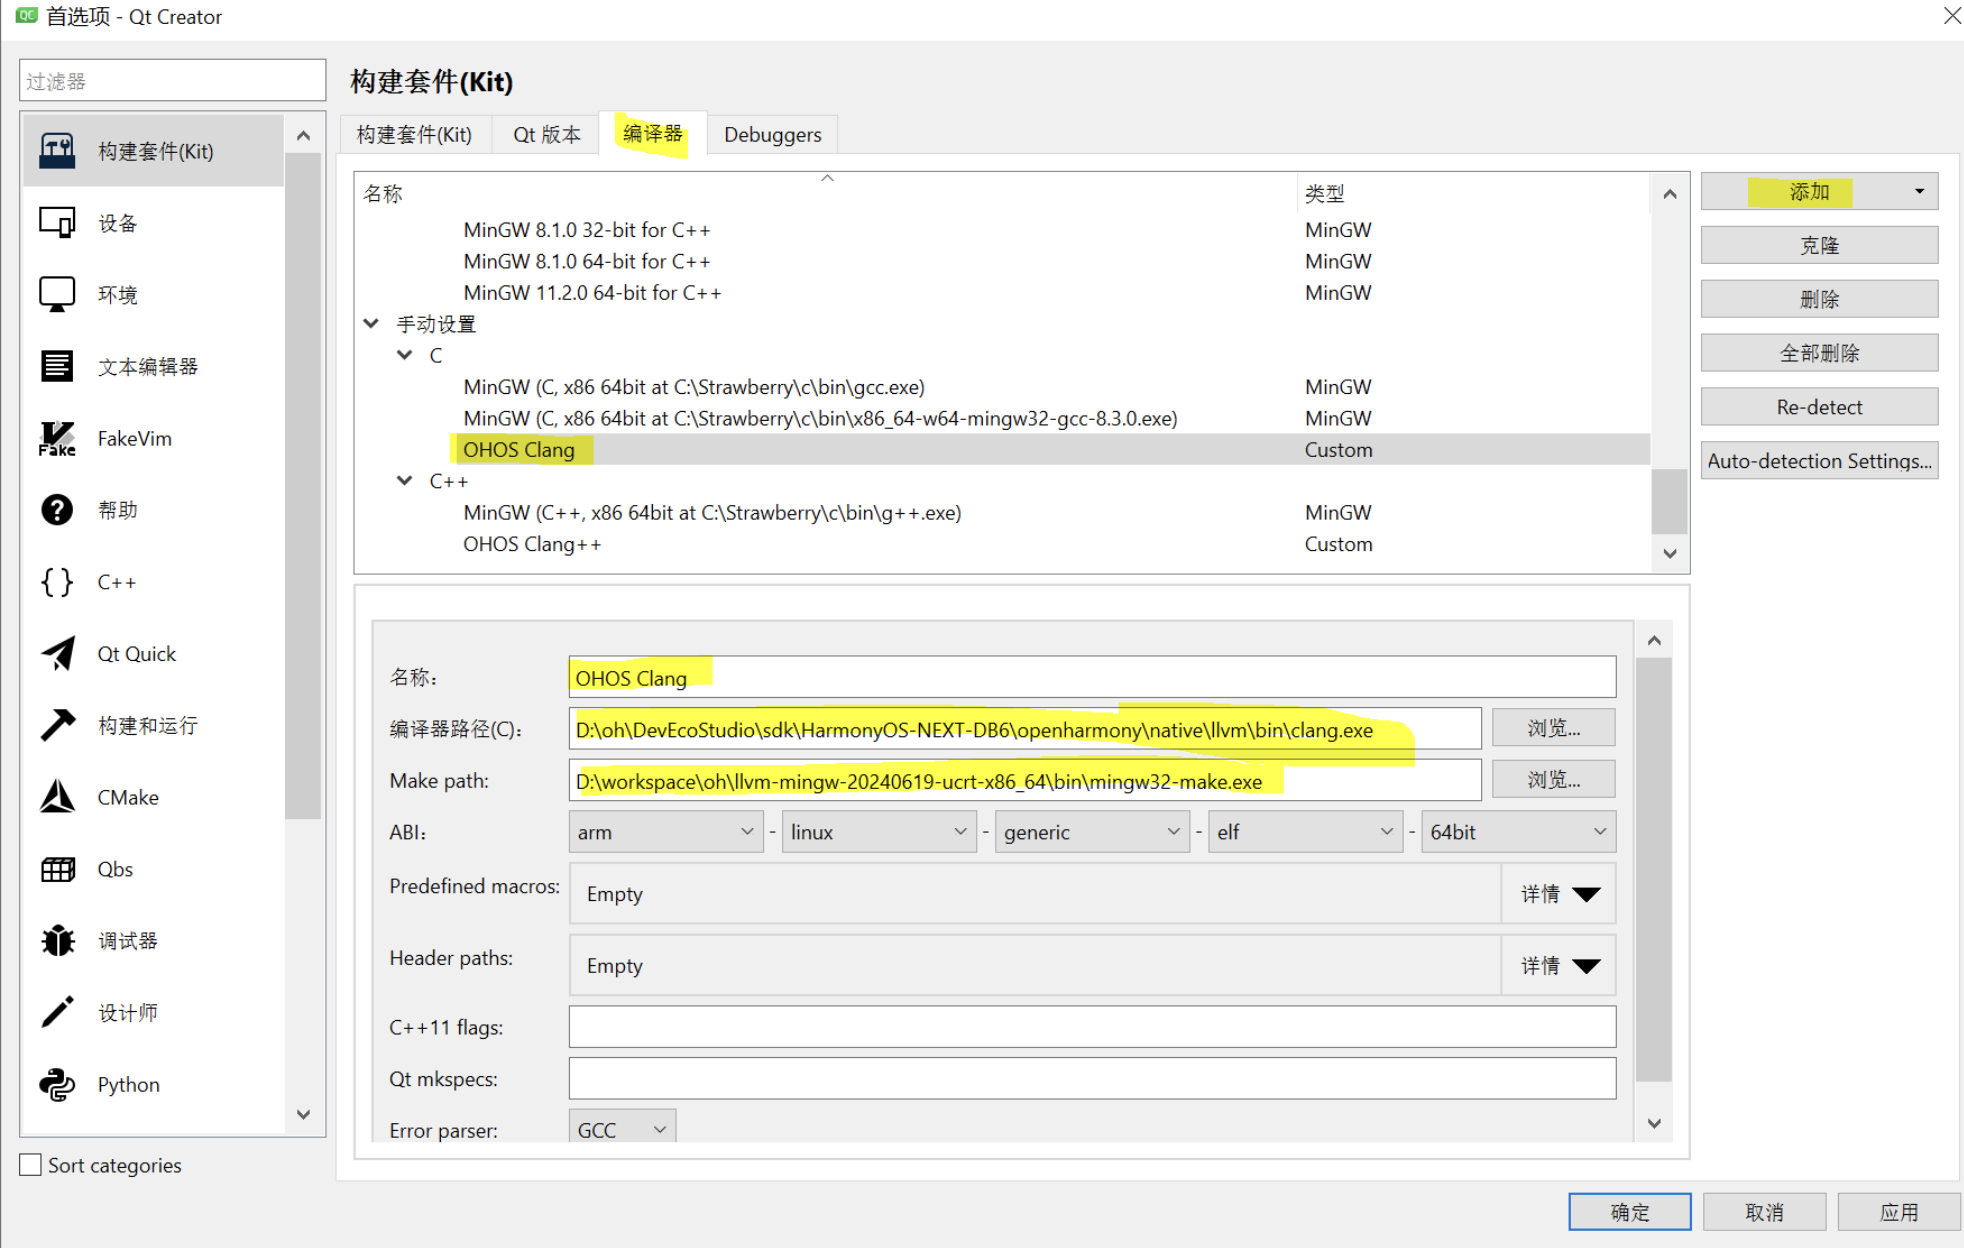Select the CMake category icon

pos(57,797)
